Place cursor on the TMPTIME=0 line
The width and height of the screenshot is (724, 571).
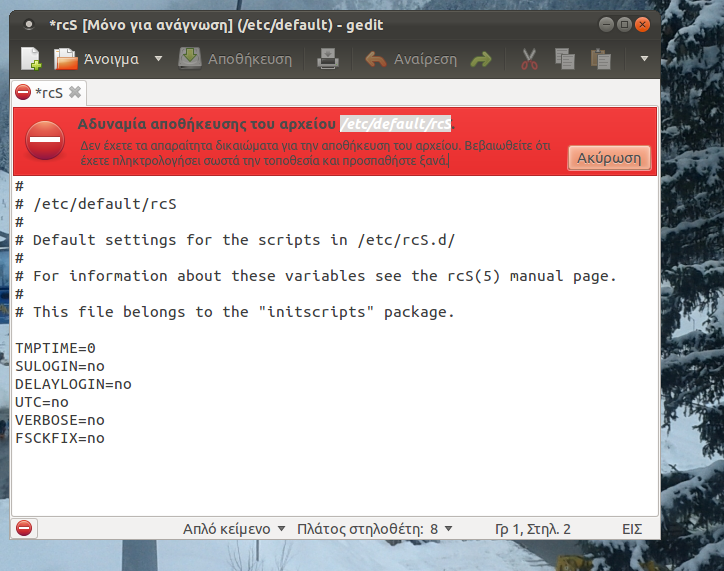tap(55, 348)
